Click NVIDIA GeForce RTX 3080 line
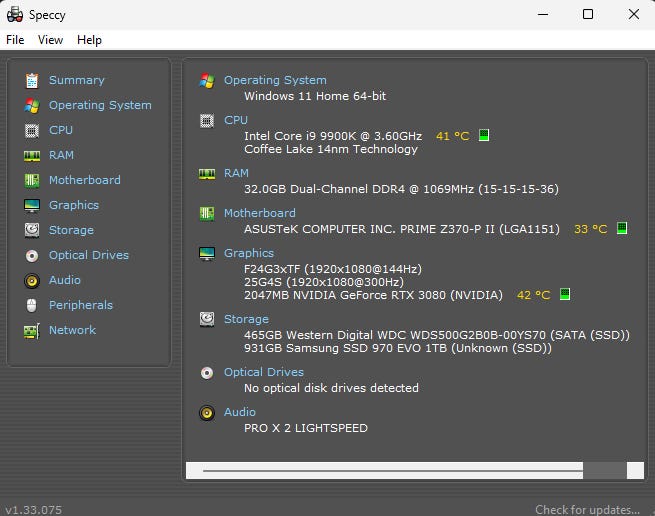This screenshot has height=516, width=655. tap(373, 295)
